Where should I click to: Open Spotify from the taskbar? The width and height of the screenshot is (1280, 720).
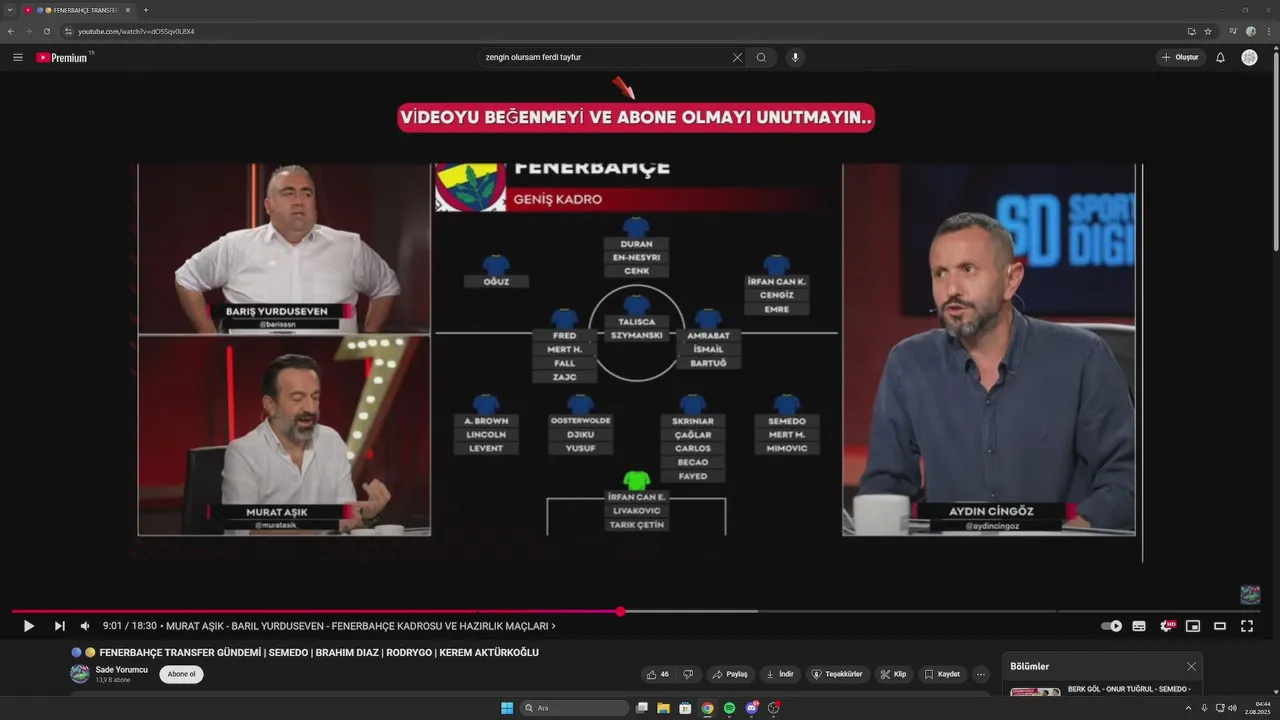729,708
